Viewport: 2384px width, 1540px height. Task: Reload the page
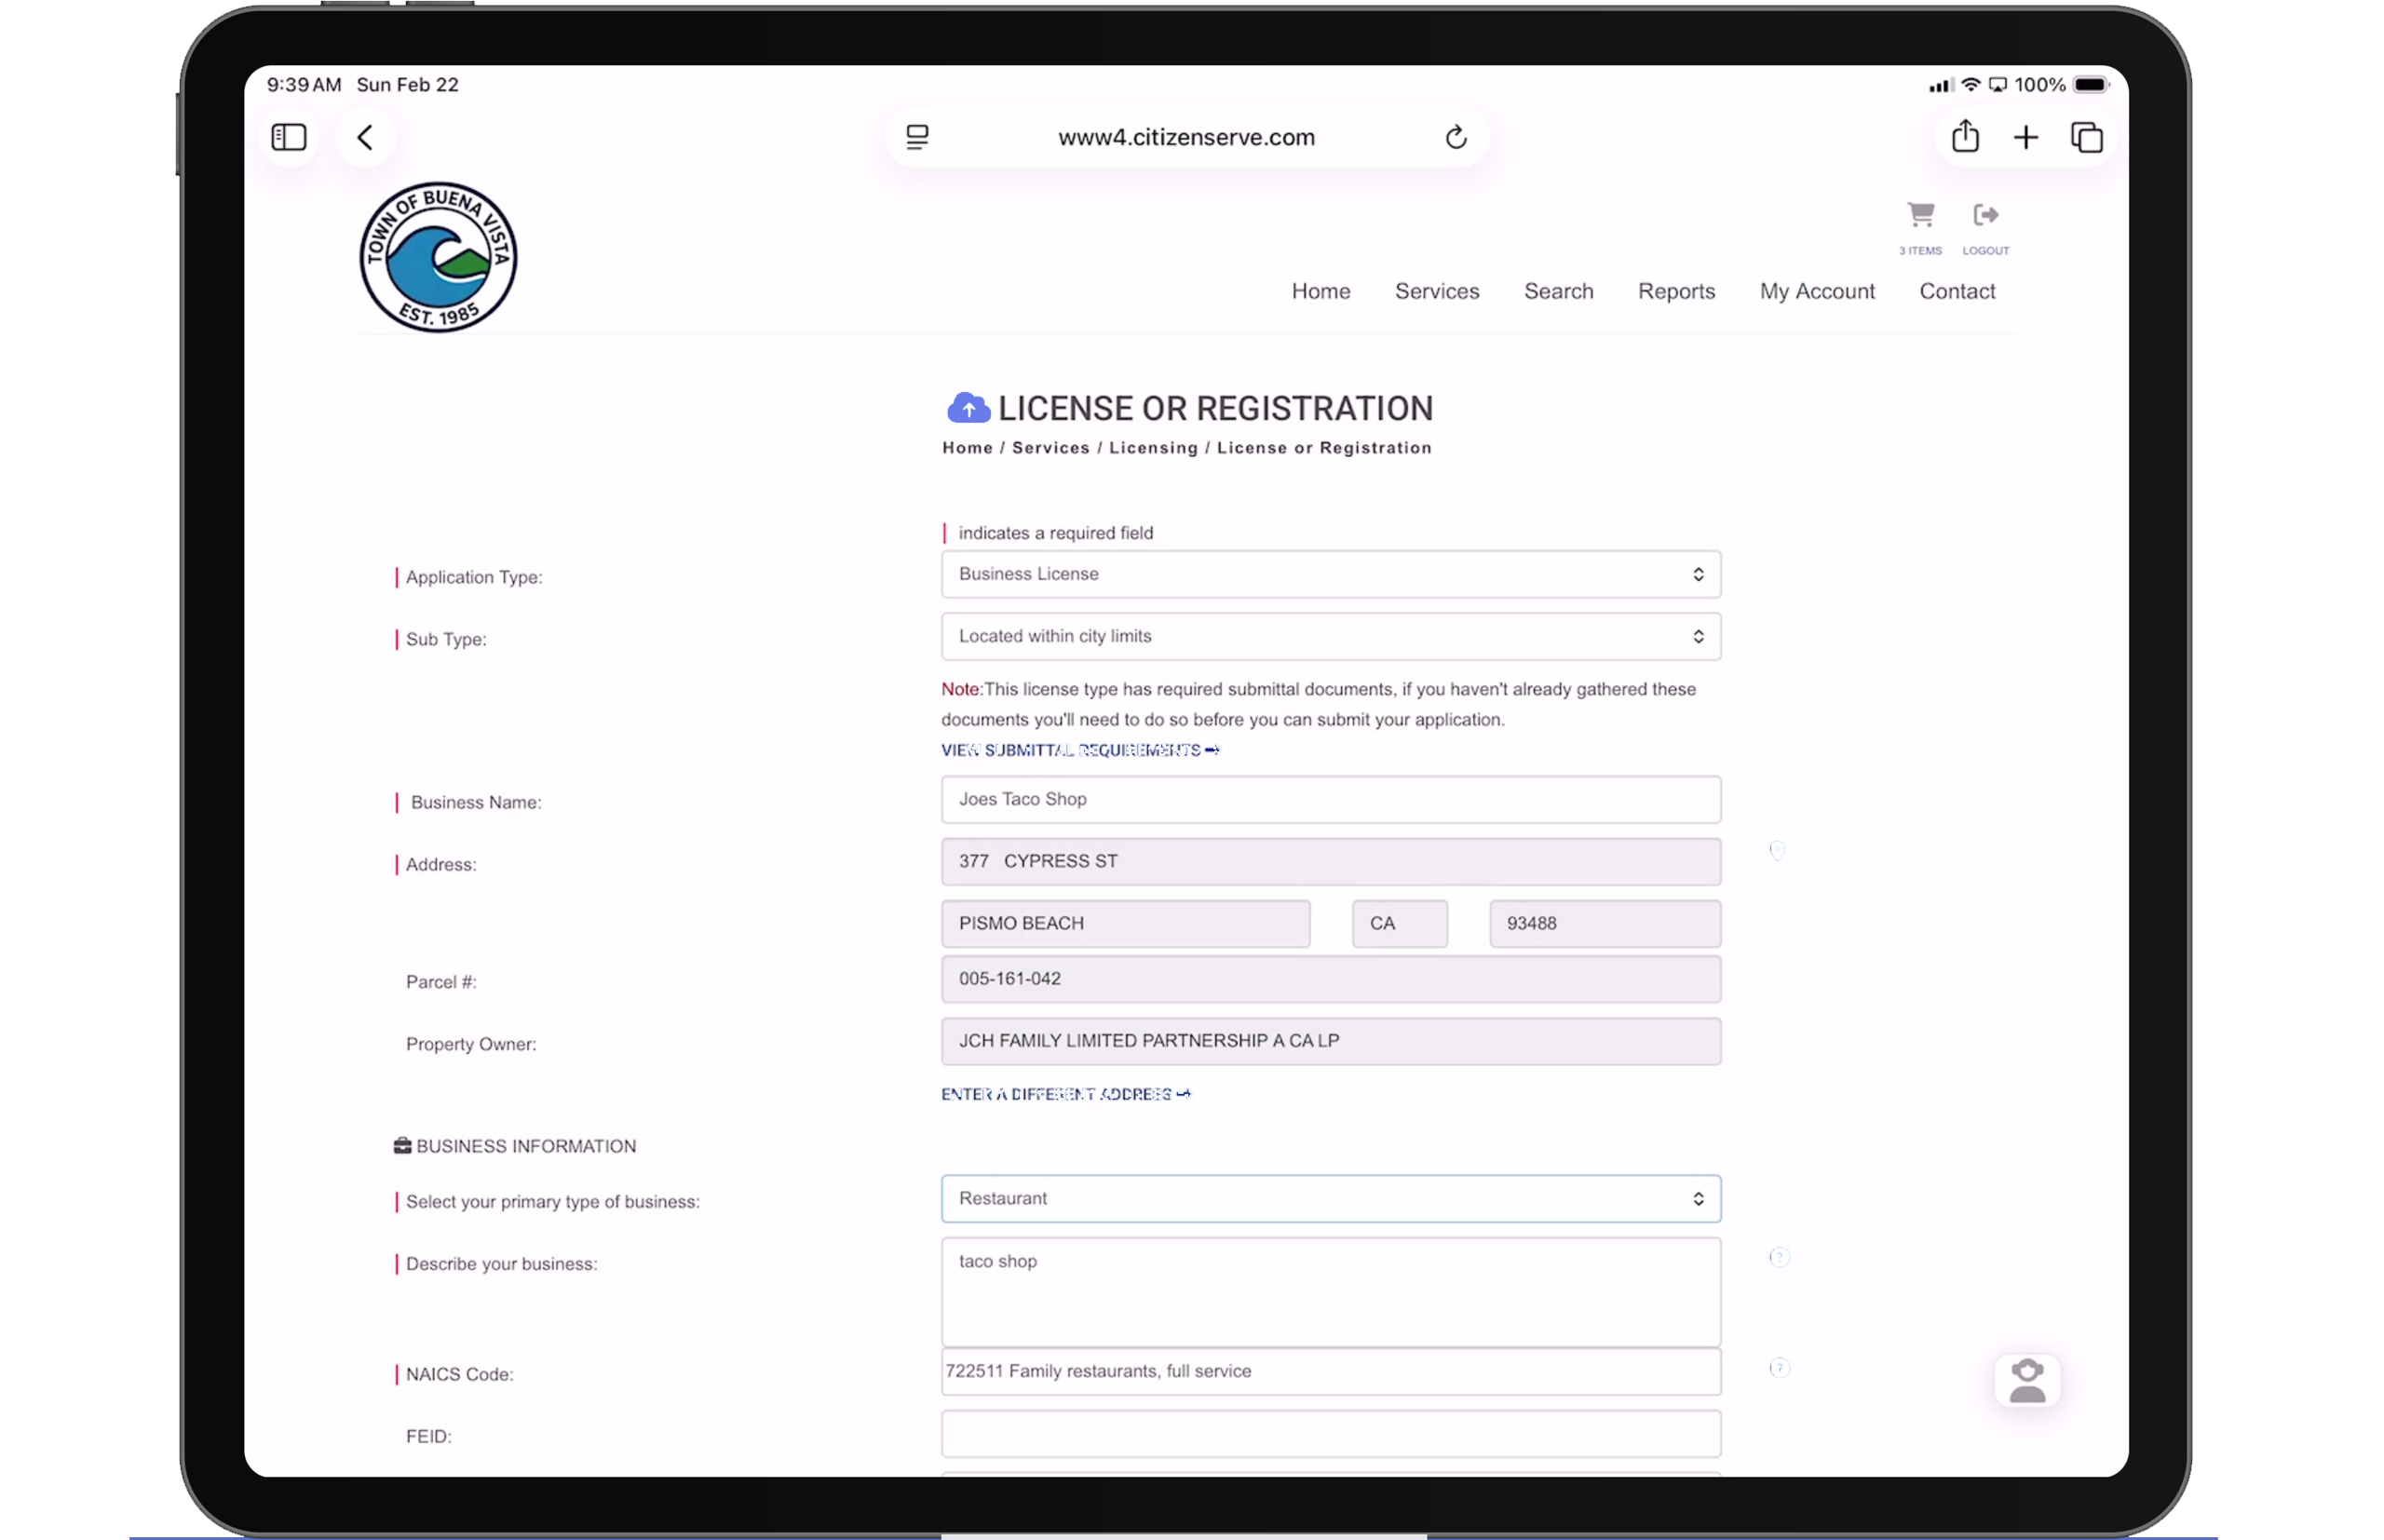(x=1455, y=137)
